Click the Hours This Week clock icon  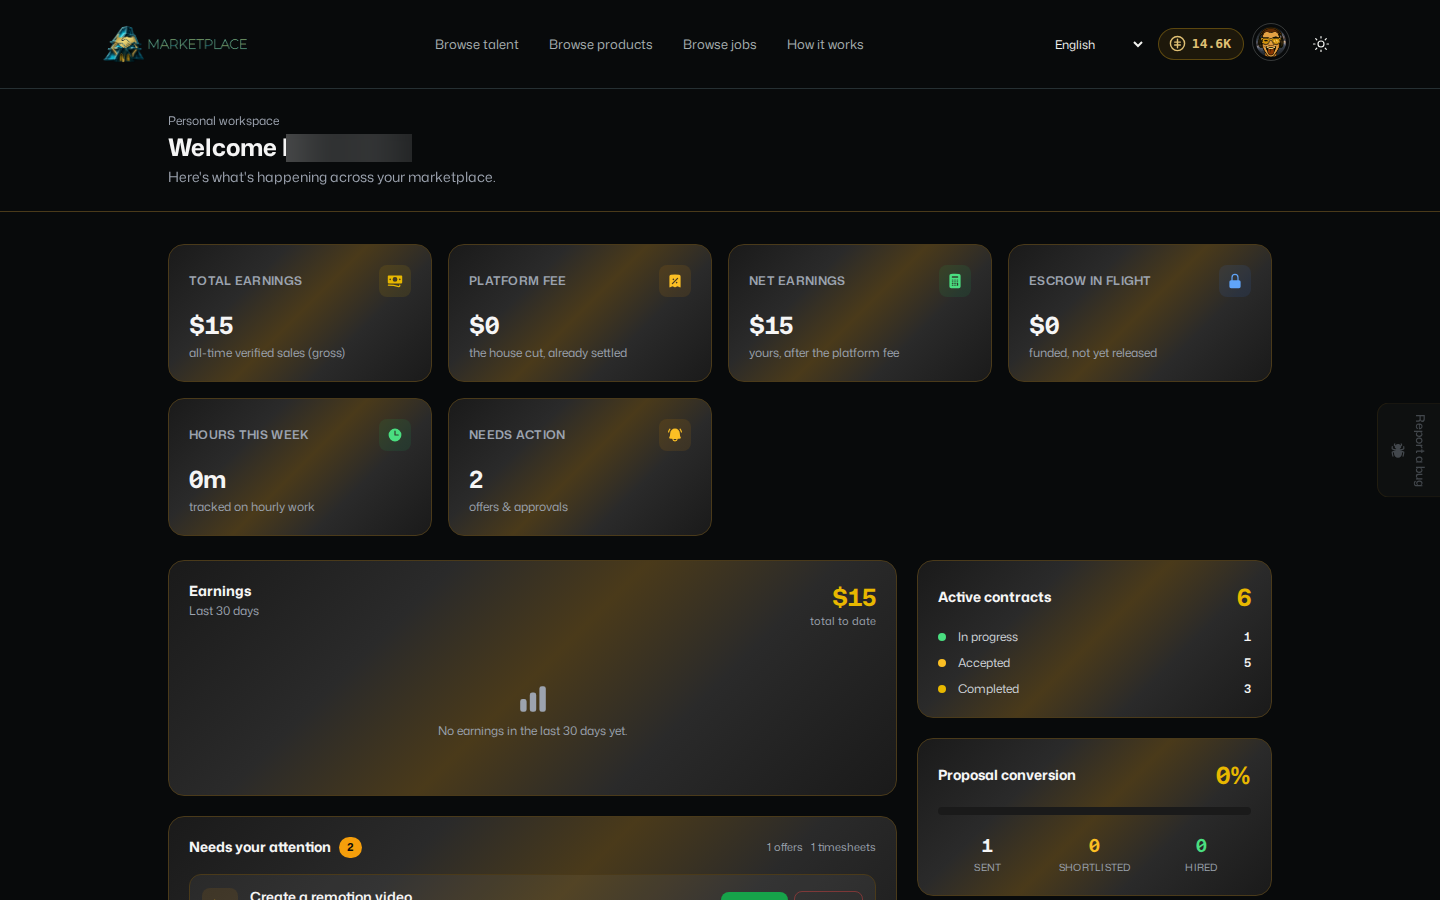395,435
